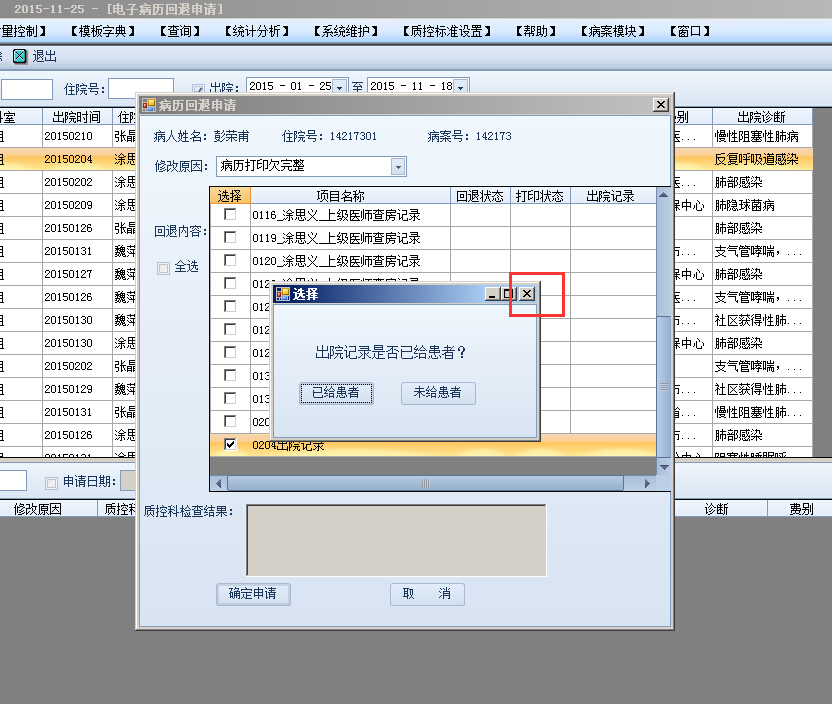Click the 确定申请 button

tap(253, 594)
